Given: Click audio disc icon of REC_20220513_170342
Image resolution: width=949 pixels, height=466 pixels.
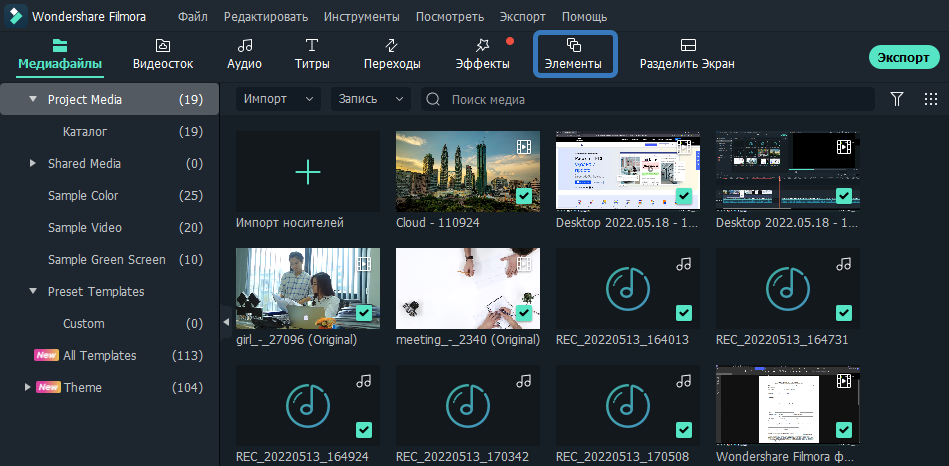Looking at the screenshot, I should click(468, 405).
